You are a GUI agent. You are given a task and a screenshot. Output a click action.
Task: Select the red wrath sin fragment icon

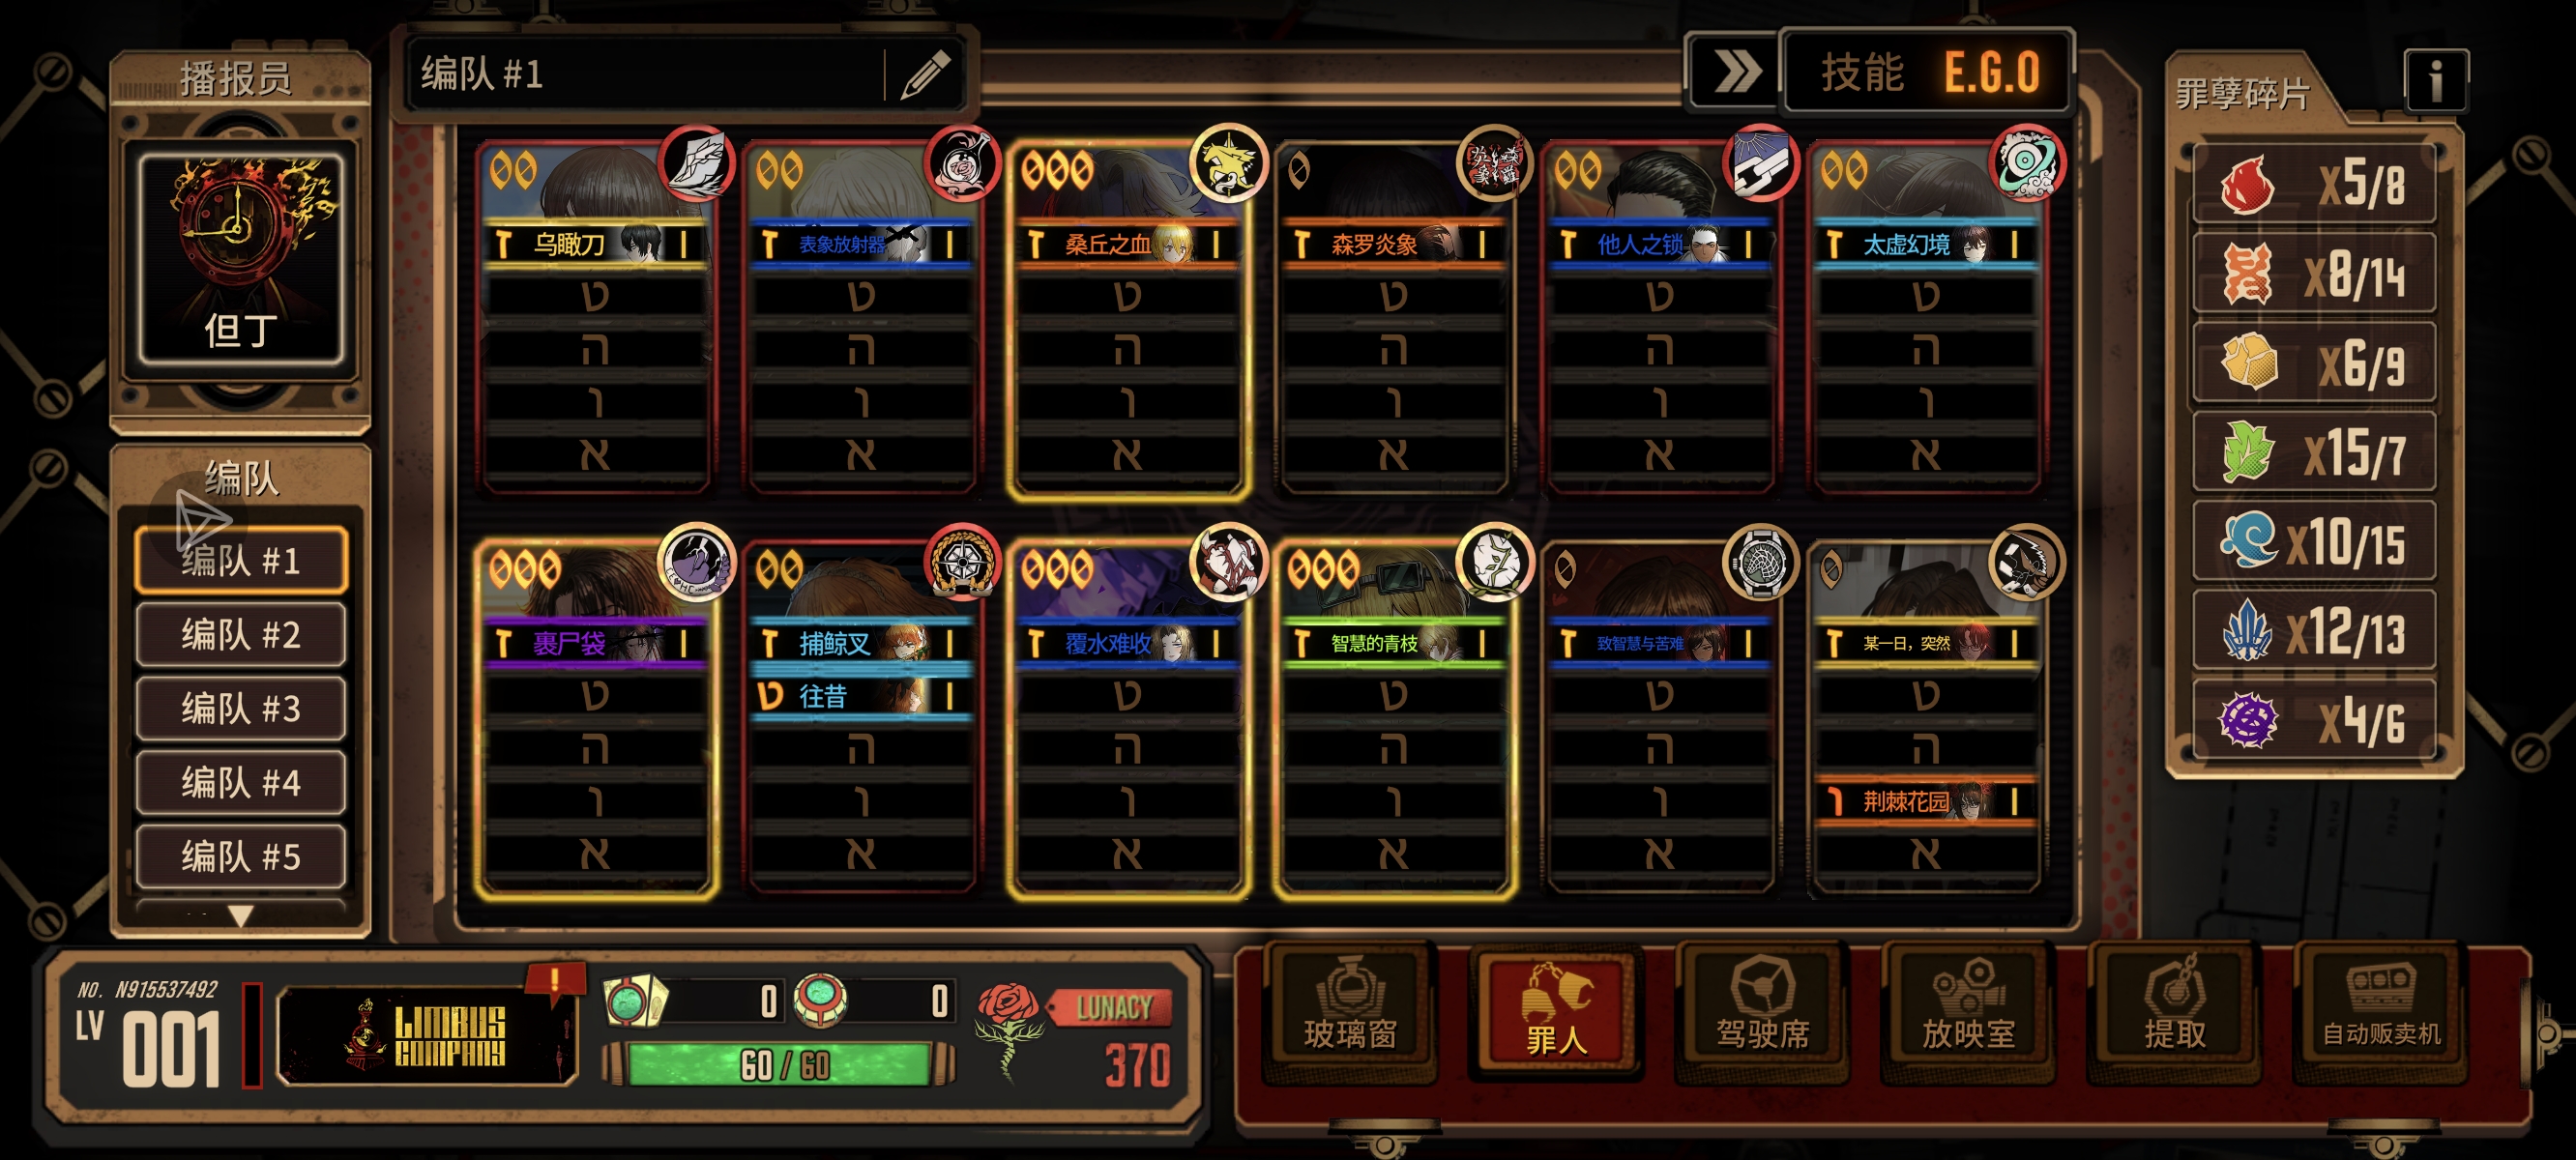coord(2246,185)
